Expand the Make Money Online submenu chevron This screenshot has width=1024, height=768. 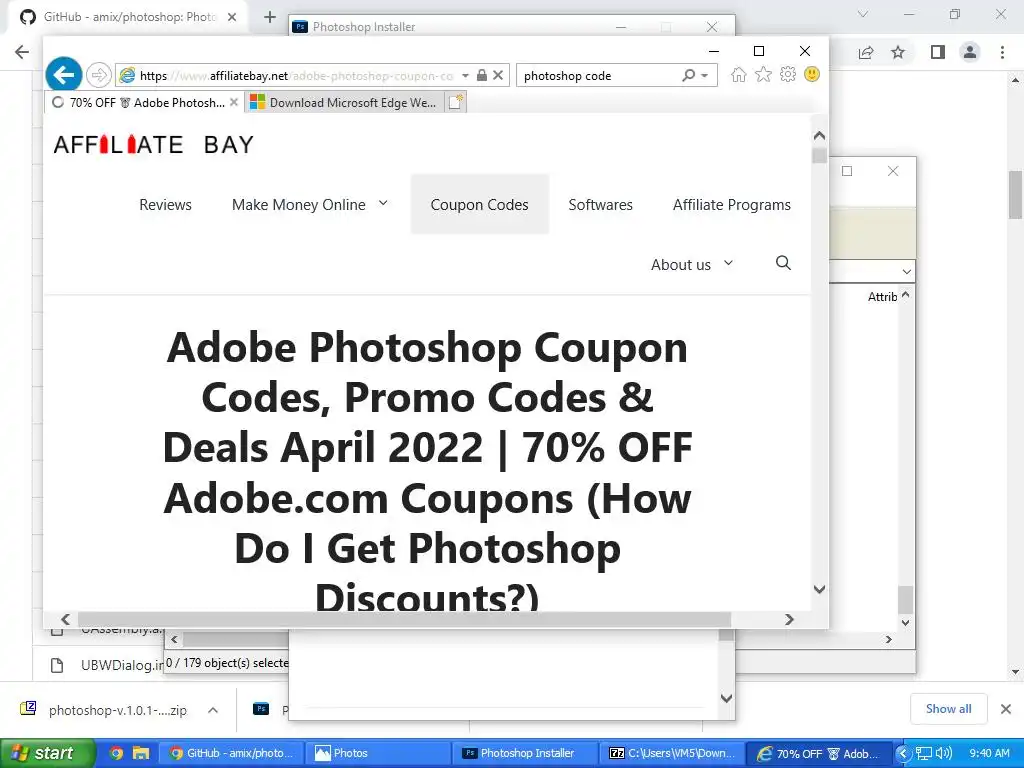coord(383,203)
